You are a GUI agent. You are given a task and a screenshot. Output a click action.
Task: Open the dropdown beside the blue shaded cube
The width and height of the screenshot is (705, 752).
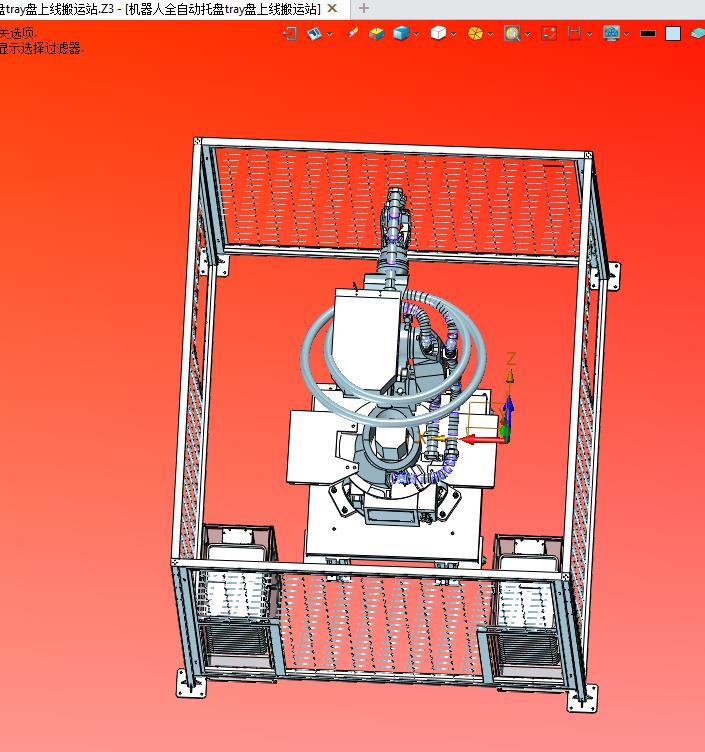(x=416, y=34)
